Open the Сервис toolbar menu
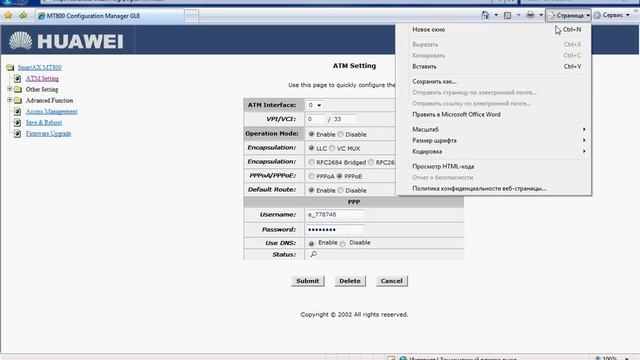Screen dimensions: 640x360 (612, 15)
